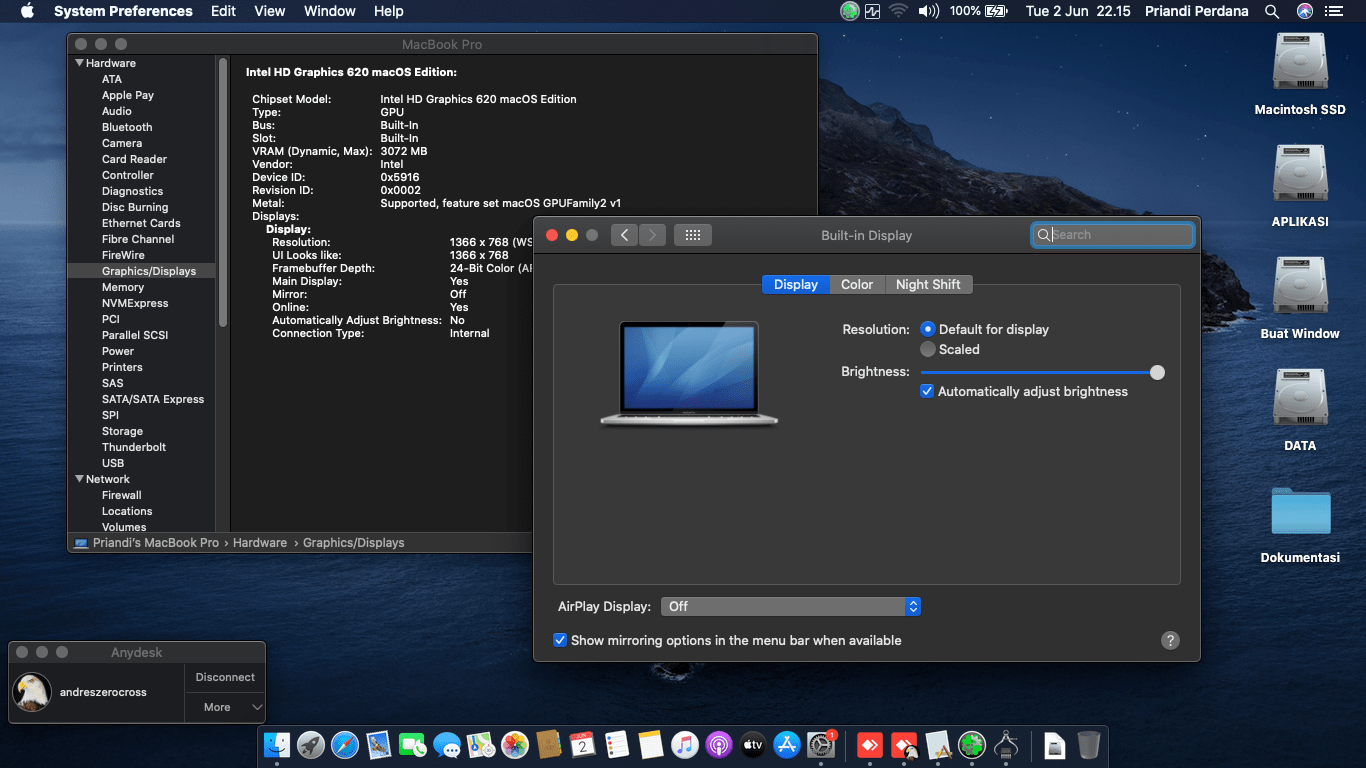Viewport: 1366px width, 768px height.
Task: Switch to the Color tab
Action: 857,284
